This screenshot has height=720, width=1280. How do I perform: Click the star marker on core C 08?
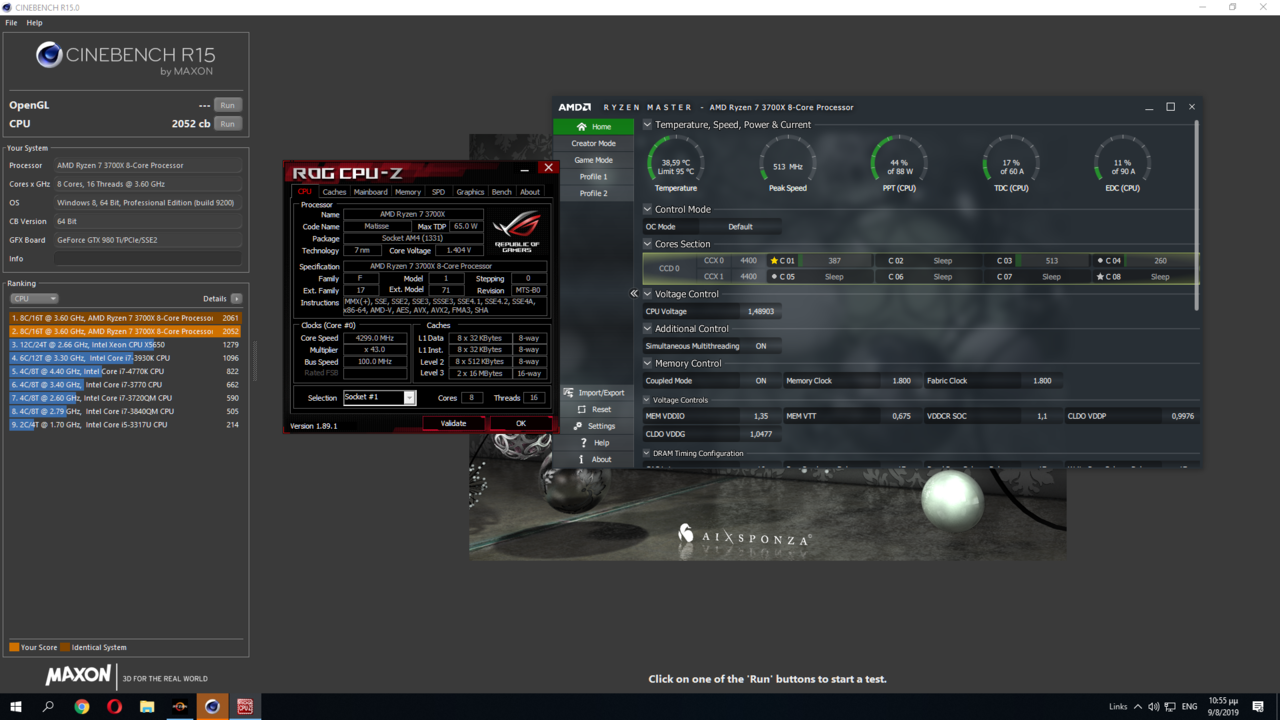coord(1100,277)
